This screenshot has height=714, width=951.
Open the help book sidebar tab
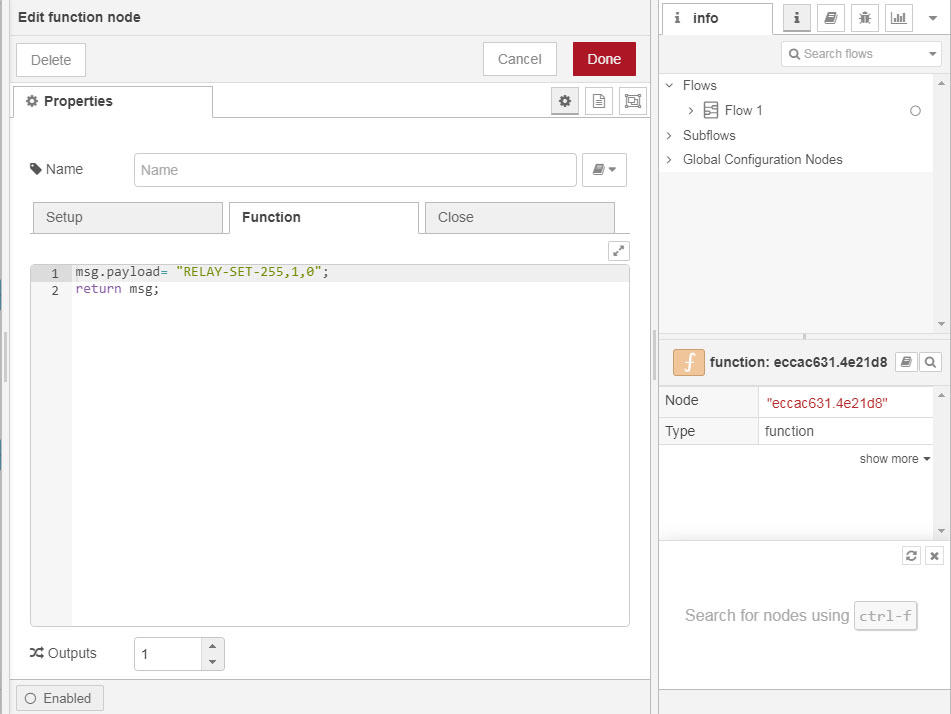pos(829,18)
